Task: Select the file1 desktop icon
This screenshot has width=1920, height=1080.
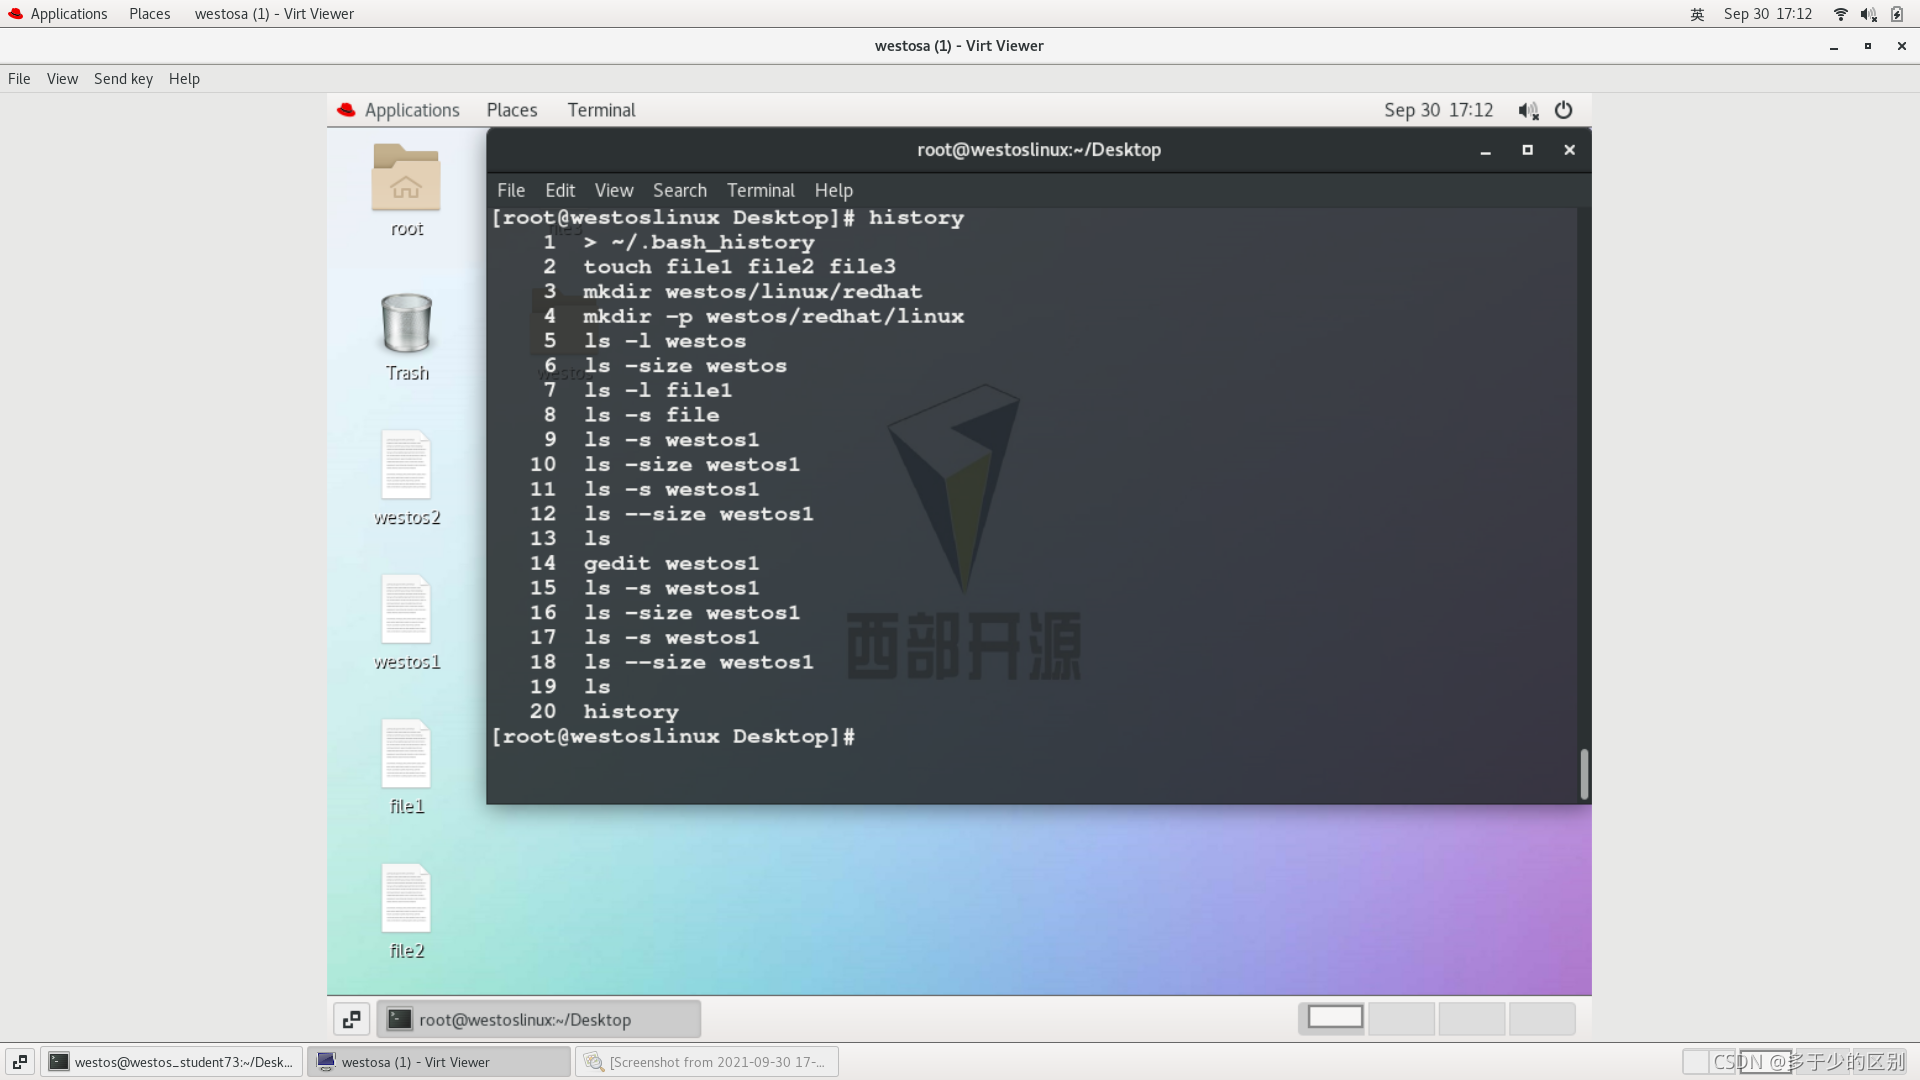Action: (406, 755)
